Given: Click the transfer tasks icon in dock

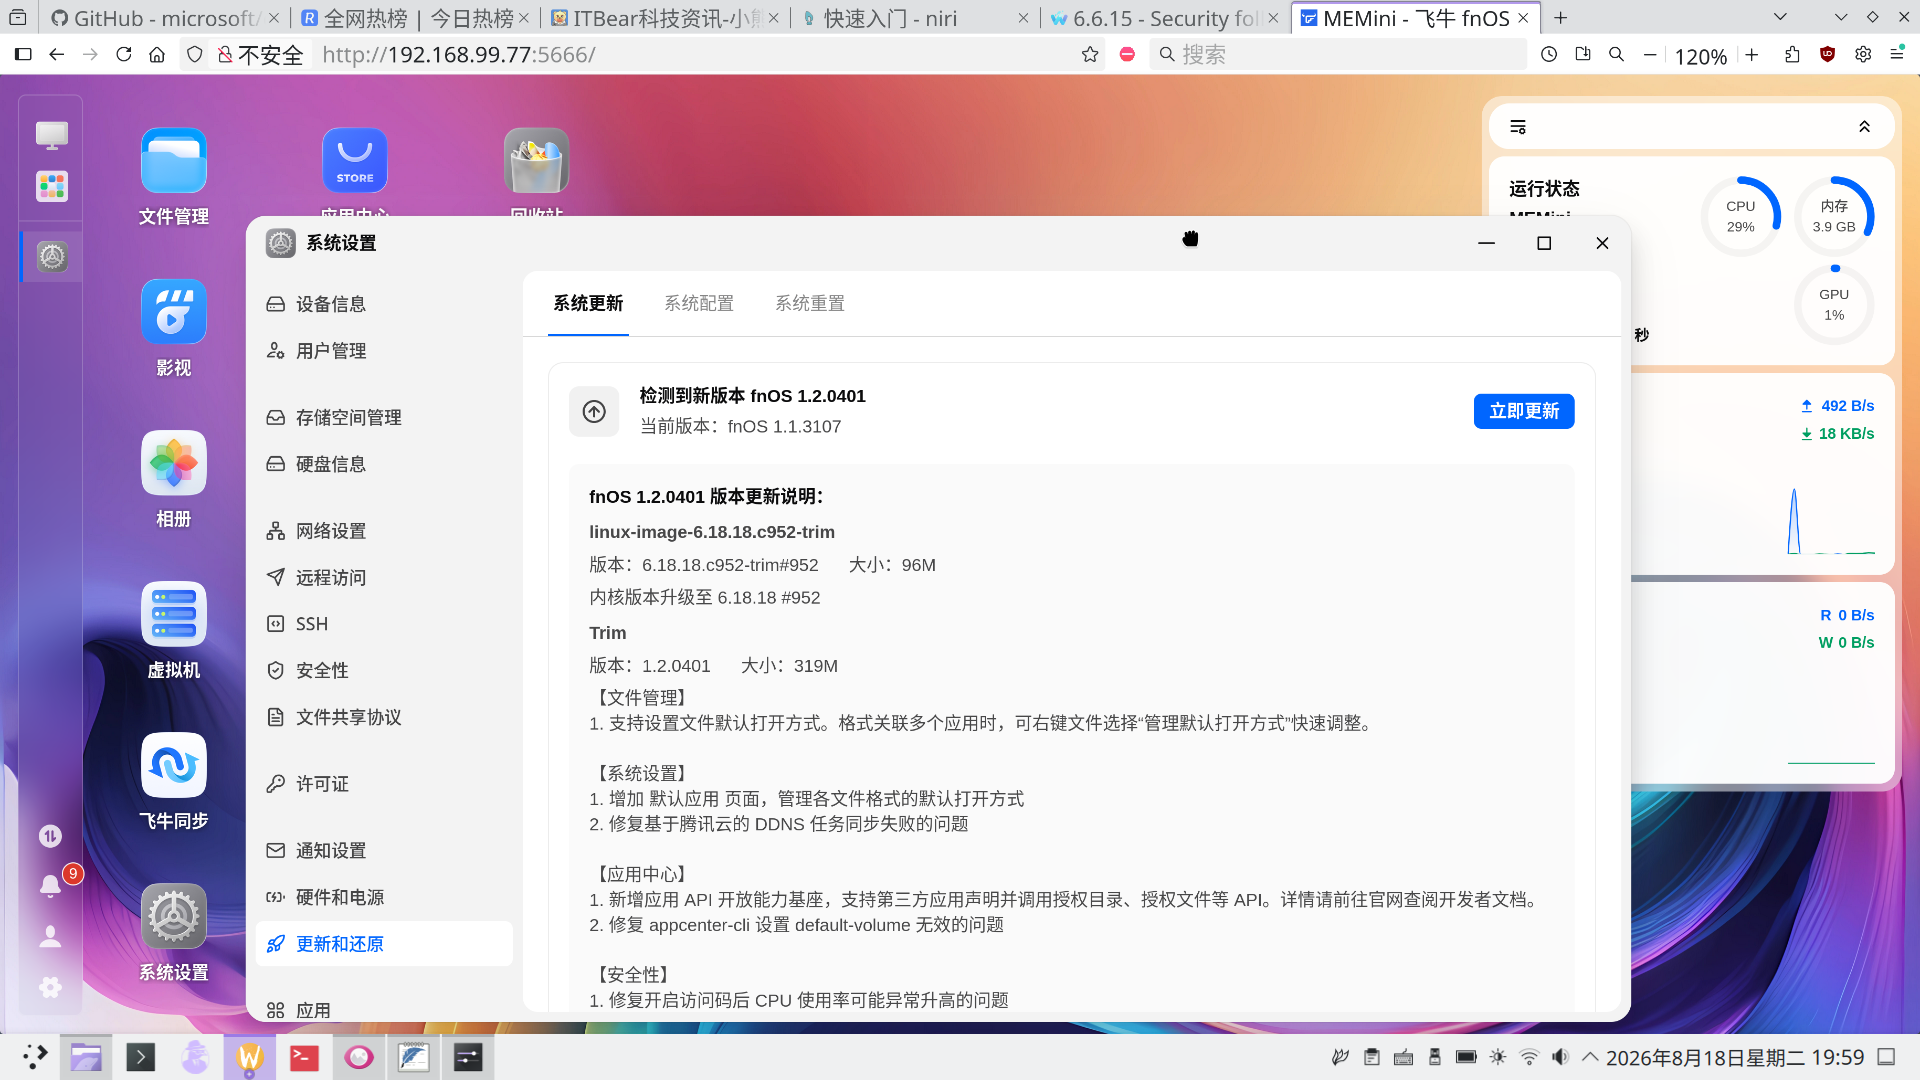Looking at the screenshot, I should pos(50,836).
